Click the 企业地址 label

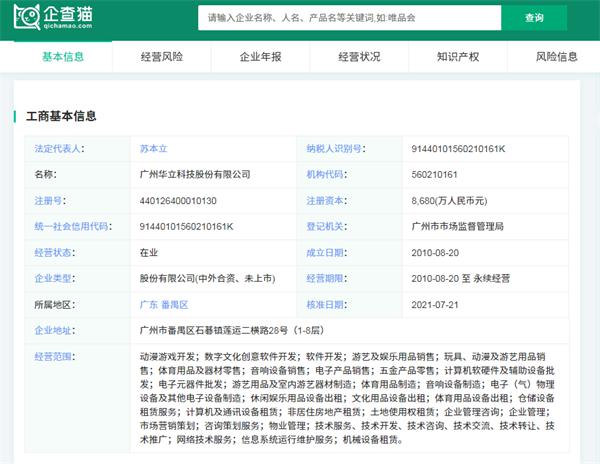(x=53, y=330)
